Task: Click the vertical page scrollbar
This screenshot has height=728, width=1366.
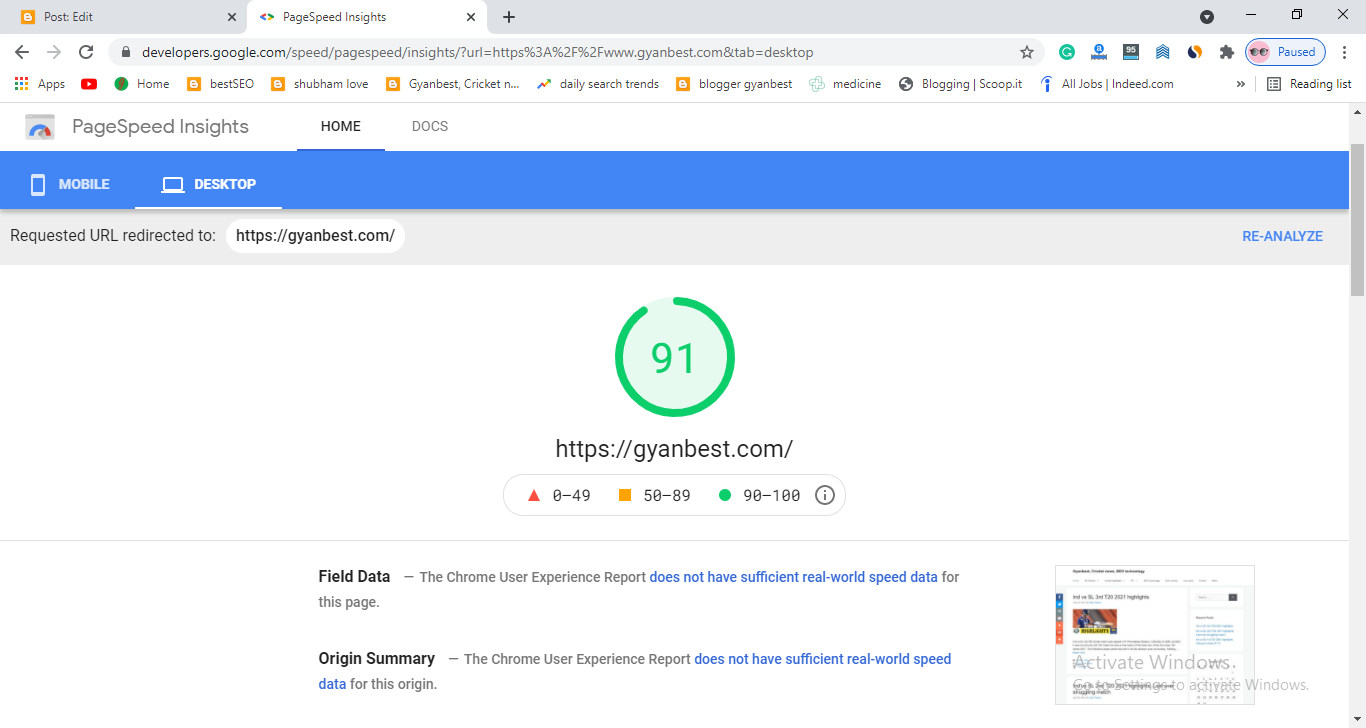Action: [x=1357, y=220]
